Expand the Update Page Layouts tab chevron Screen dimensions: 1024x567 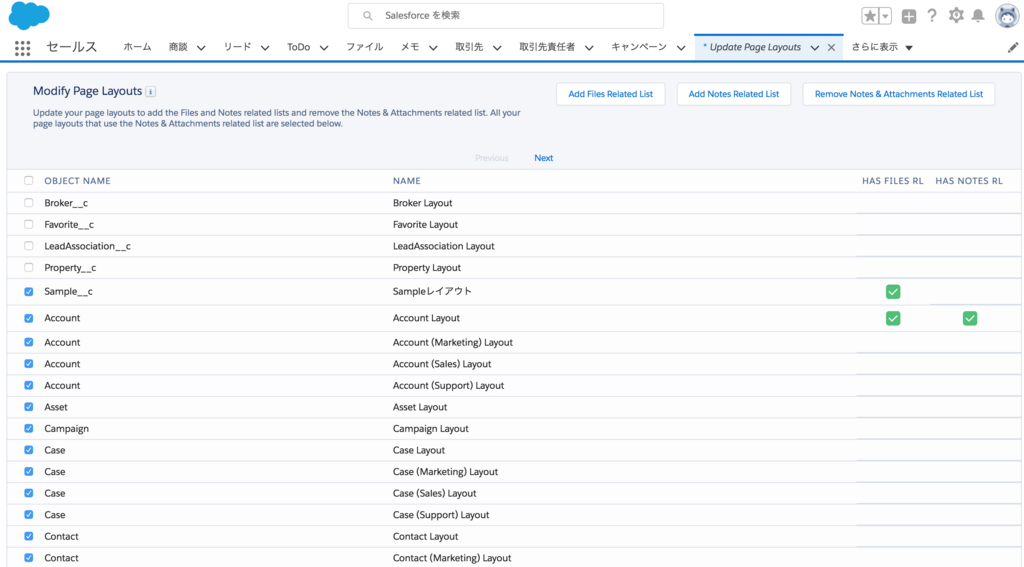click(815, 48)
